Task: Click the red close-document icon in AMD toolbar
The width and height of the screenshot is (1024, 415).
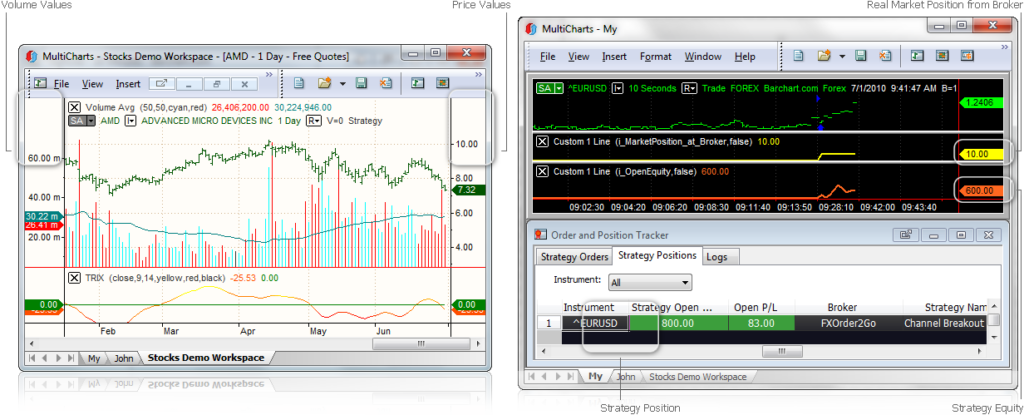Action: point(385,84)
